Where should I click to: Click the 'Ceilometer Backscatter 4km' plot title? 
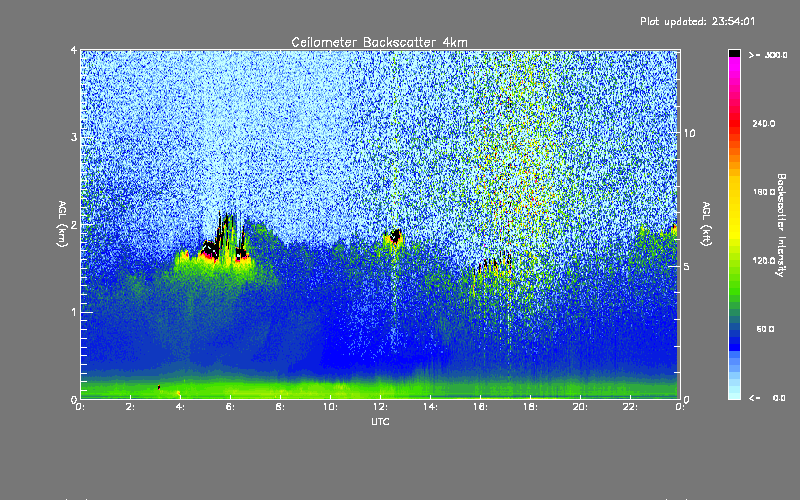tap(379, 42)
